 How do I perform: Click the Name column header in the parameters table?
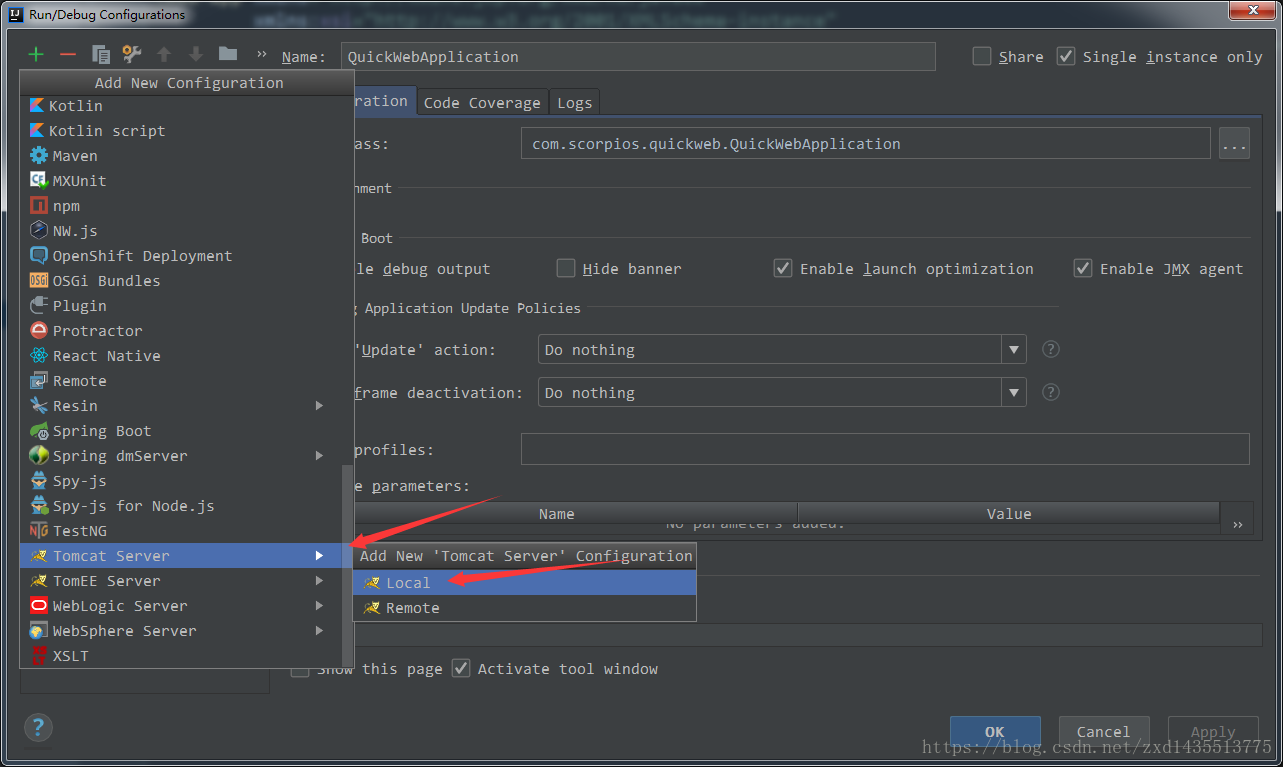(x=556, y=513)
